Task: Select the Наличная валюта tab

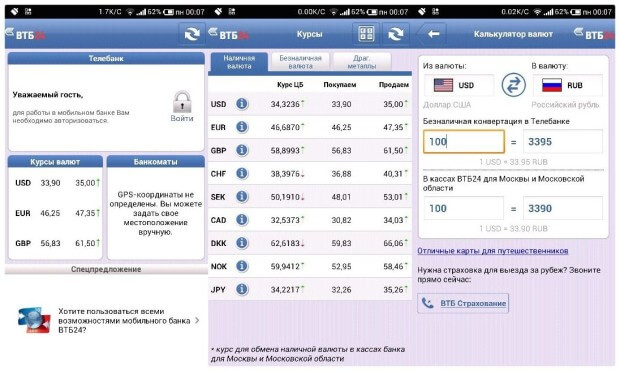Action: (239, 62)
